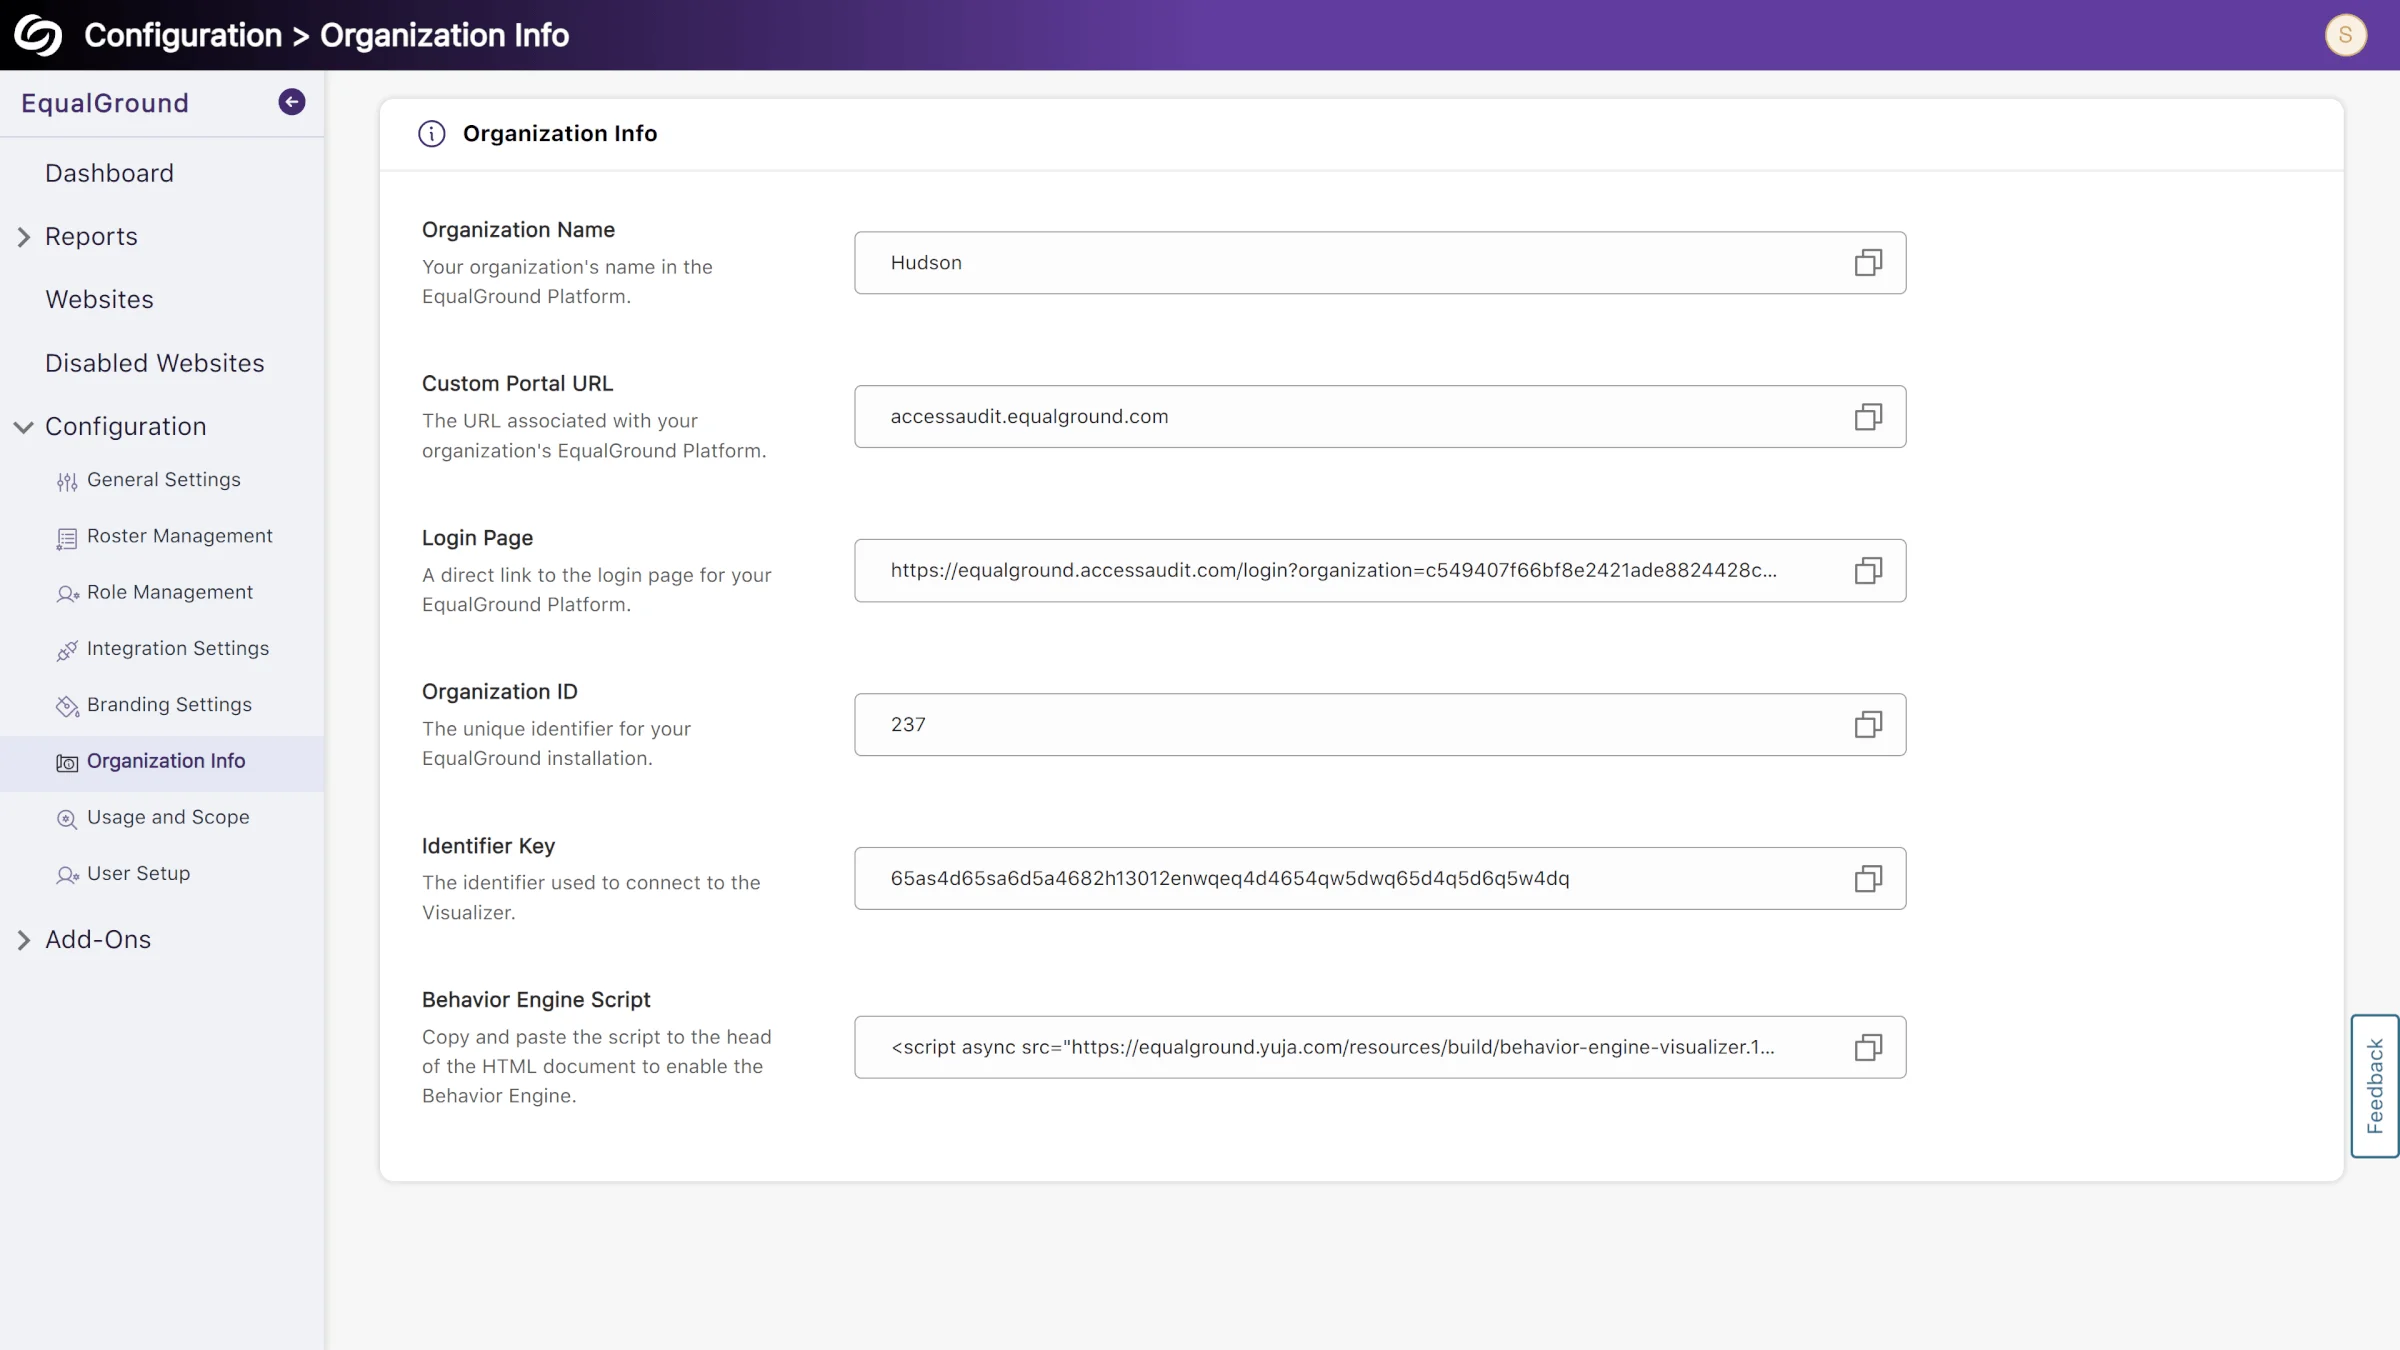Image resolution: width=2400 pixels, height=1350 pixels.
Task: Copy the Custom Portal URL
Action: (x=1868, y=417)
